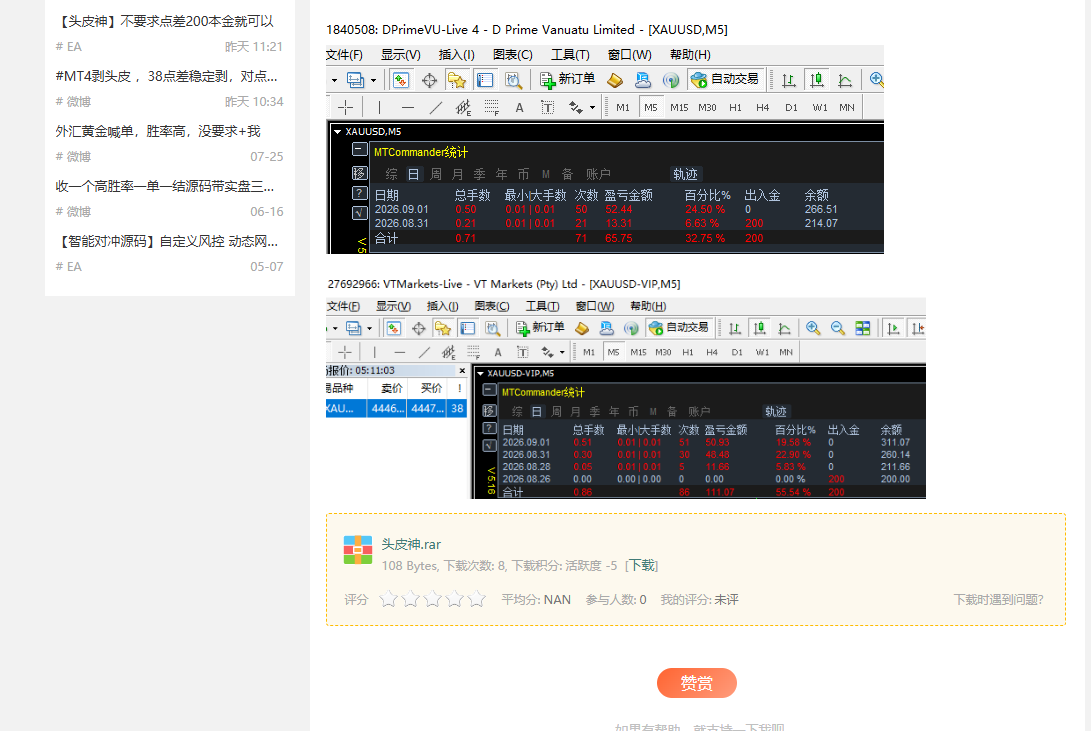Toggle candlestick chart mode in DPrimeVU toolbar
Screen dimensions: 1091x731
click(x=817, y=80)
